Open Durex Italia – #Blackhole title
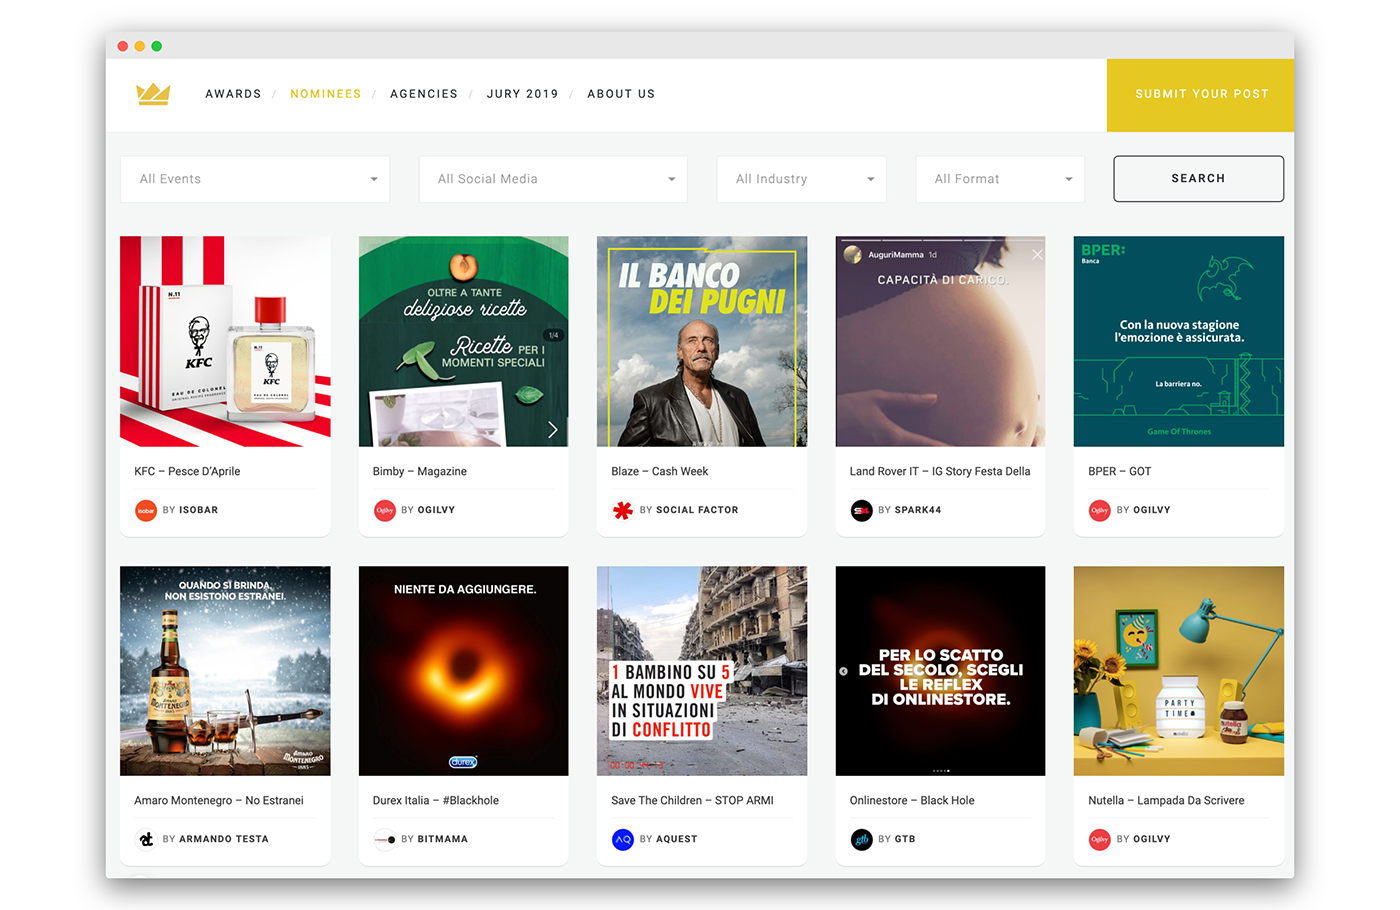The image size is (1400, 910). click(x=436, y=801)
